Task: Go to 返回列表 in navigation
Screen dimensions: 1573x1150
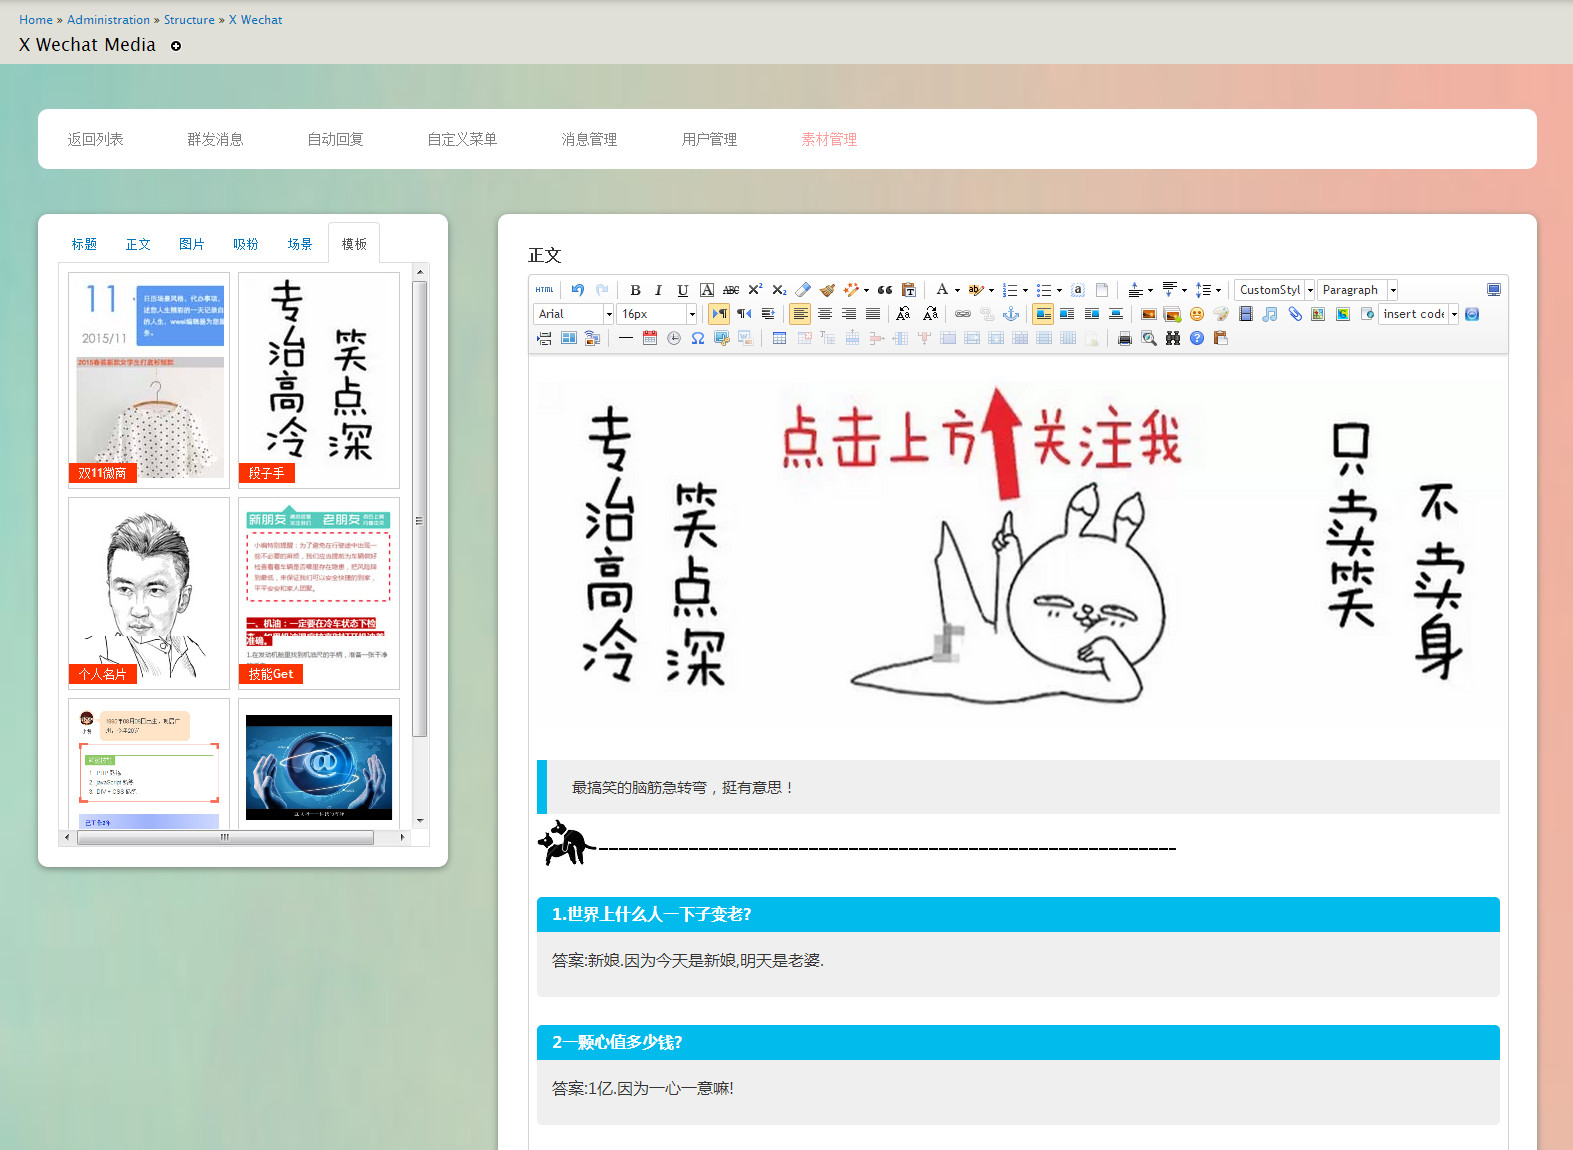Action: (95, 139)
